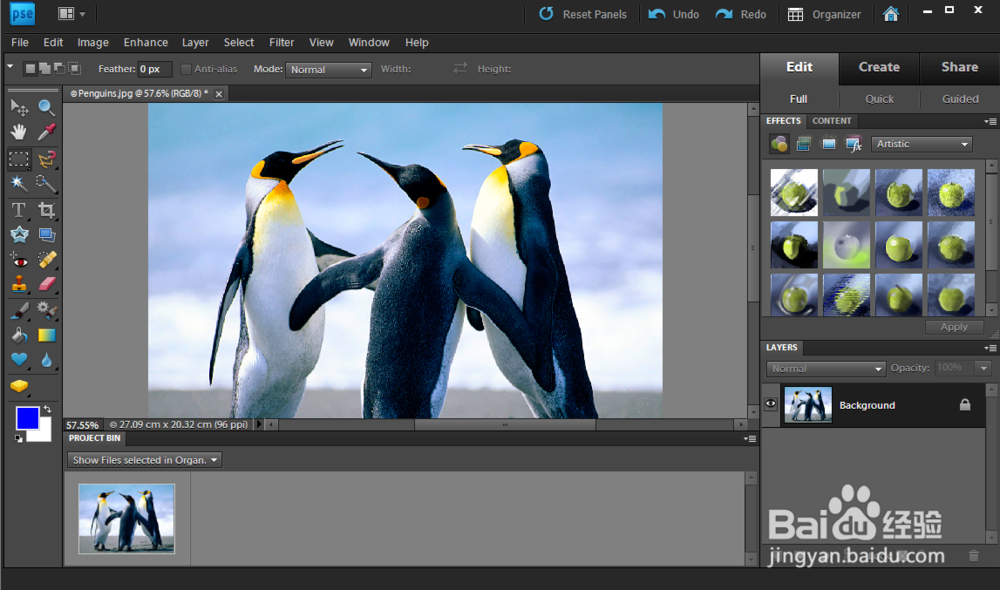Choose the Horizontal Type tool
The image size is (1000, 590).
pos(19,209)
